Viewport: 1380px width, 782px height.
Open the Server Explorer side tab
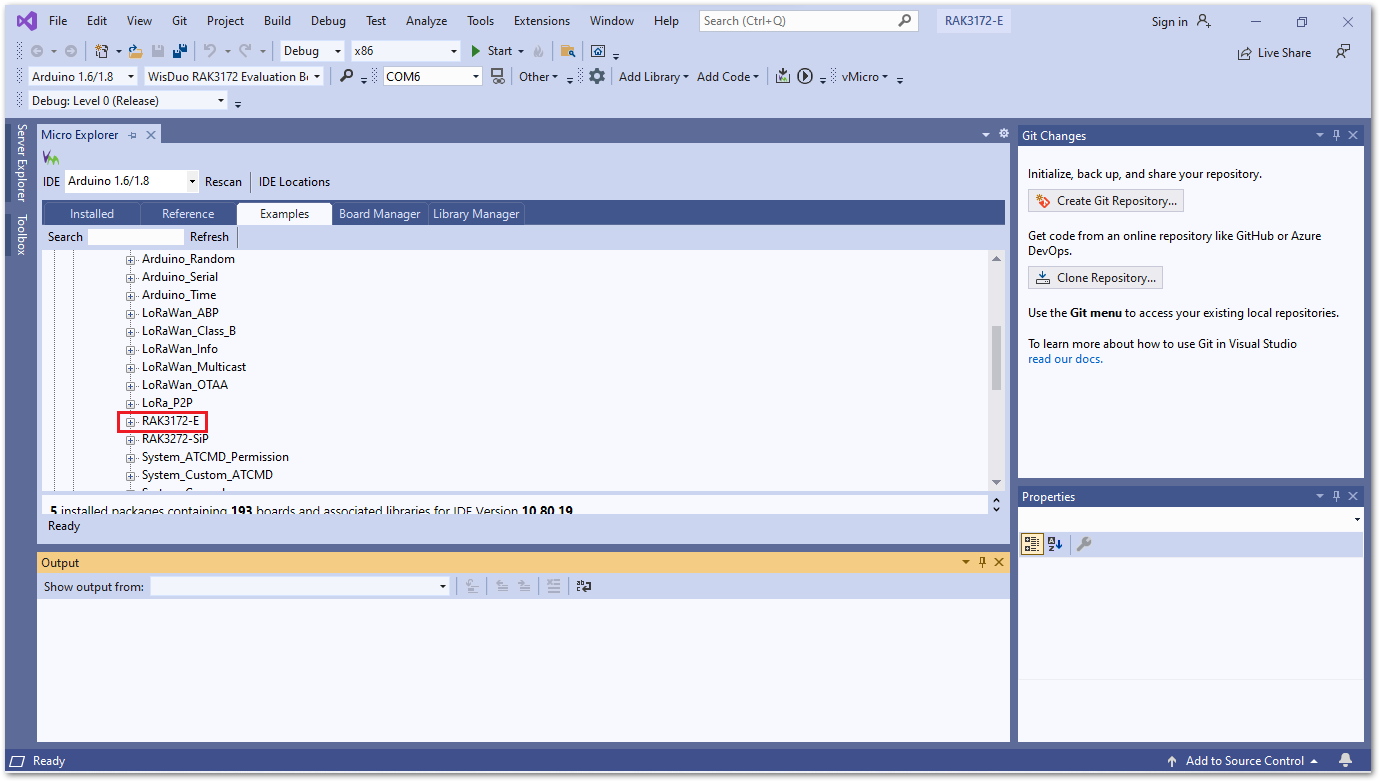21,163
